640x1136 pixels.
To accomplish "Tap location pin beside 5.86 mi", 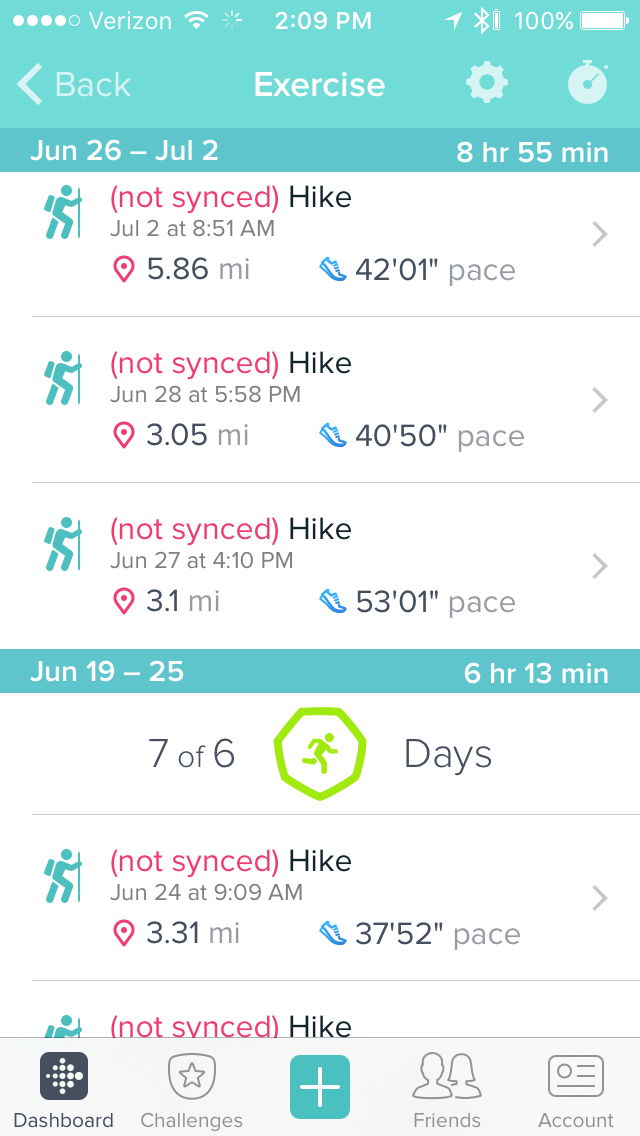I will (x=123, y=269).
